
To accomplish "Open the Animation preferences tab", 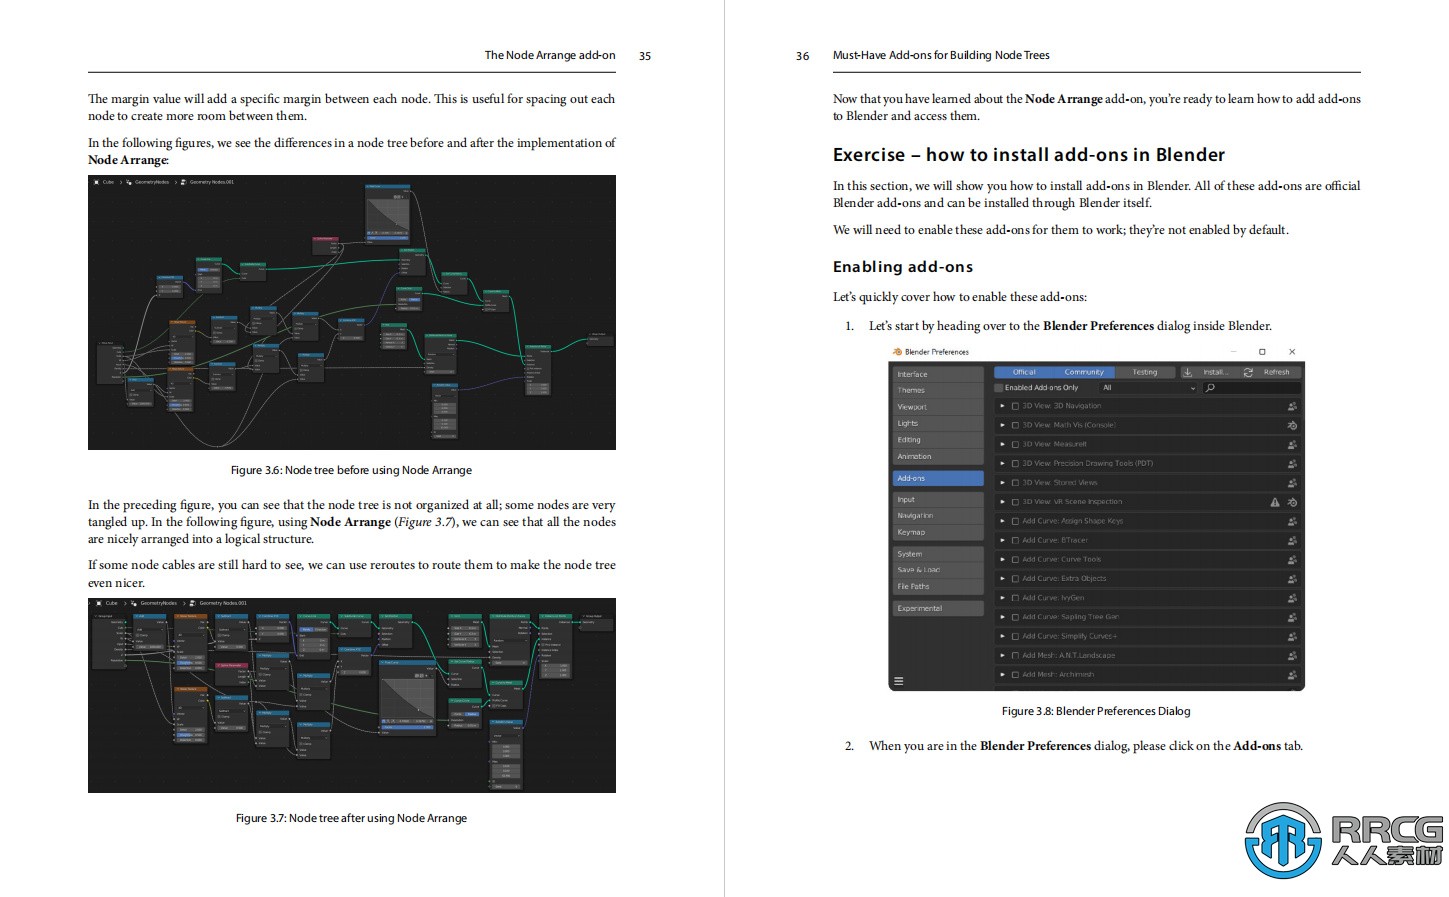I will point(938,456).
